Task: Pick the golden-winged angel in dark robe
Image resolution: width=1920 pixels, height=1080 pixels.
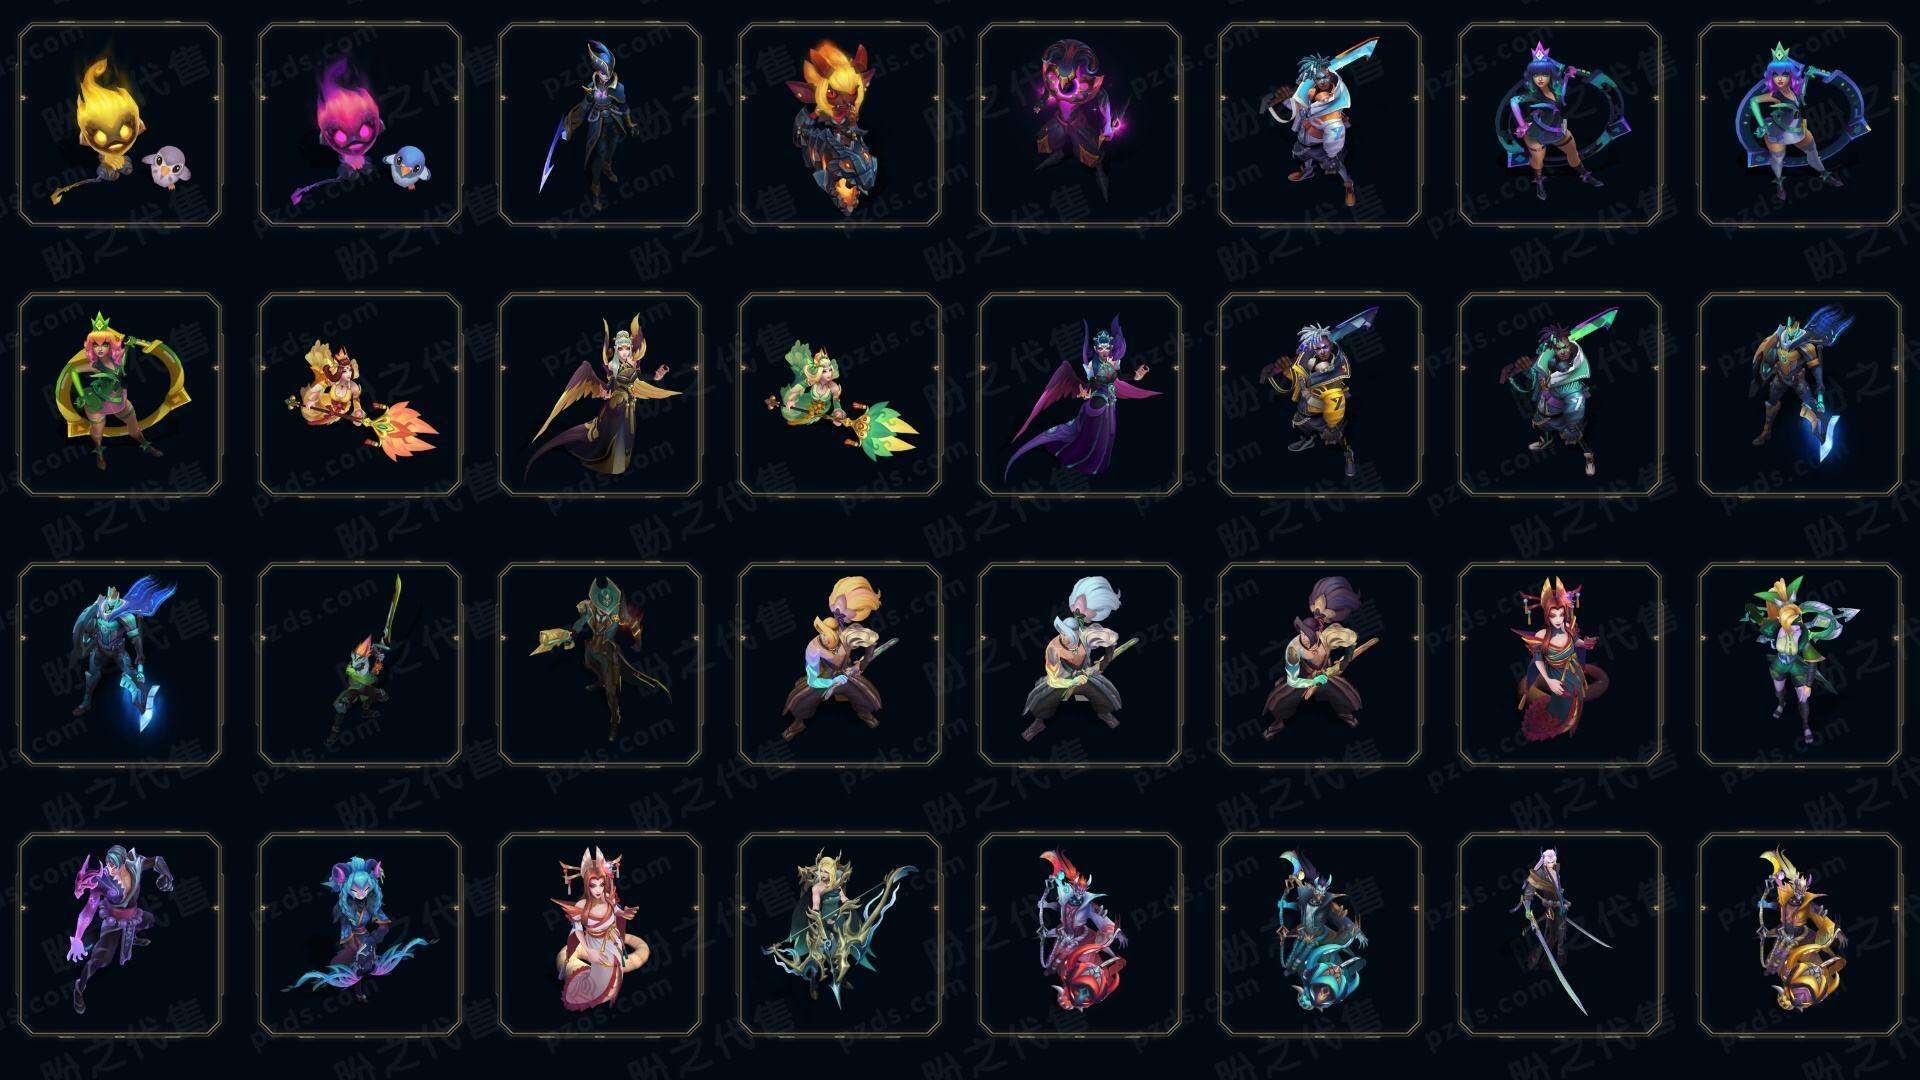Action: tap(600, 394)
